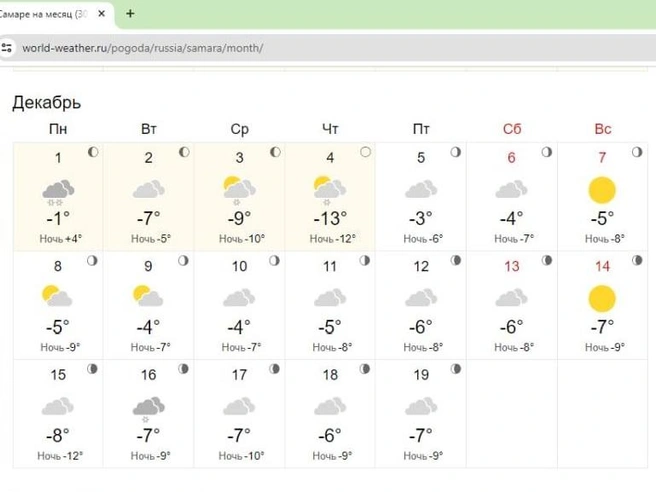Click the moon phase icon on December 1
Screen dimensions: 656x492
(x=93, y=152)
